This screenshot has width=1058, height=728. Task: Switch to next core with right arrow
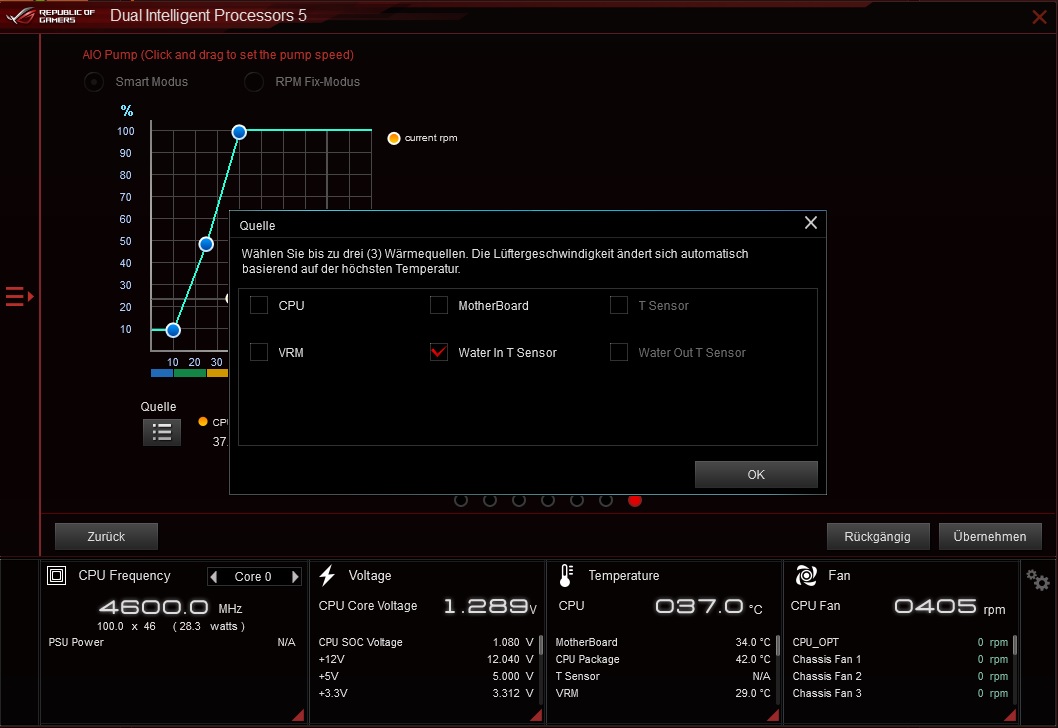tap(295, 576)
